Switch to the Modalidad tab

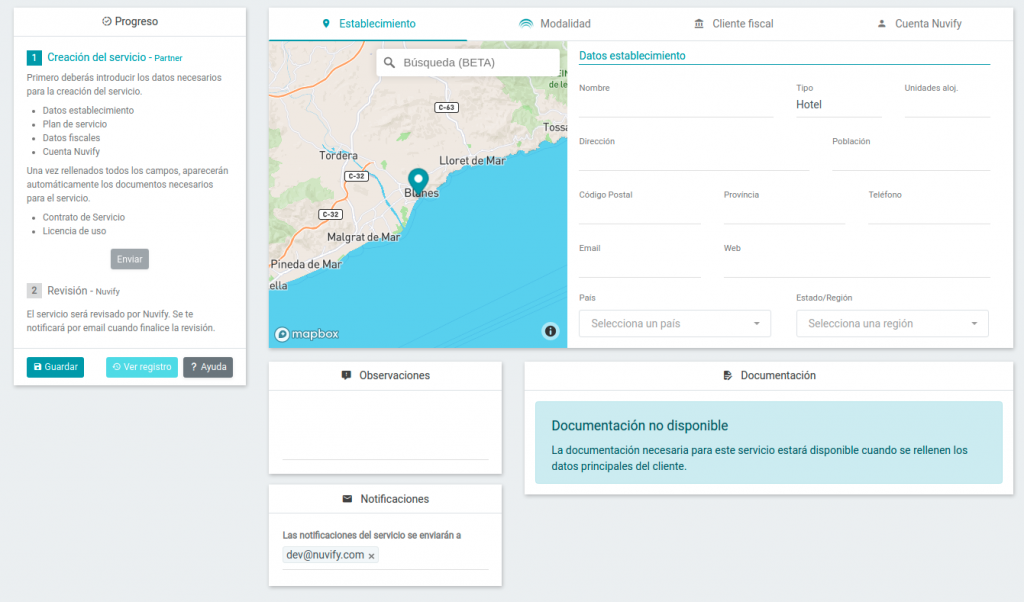554,24
